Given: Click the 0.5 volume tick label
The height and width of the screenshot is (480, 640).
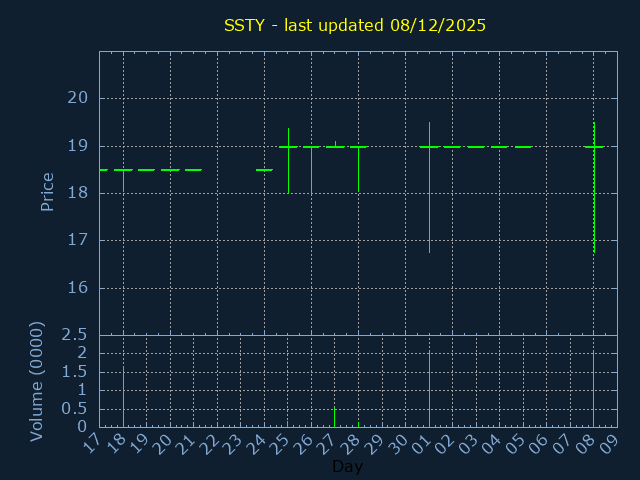Looking at the screenshot, I should coord(74,408).
